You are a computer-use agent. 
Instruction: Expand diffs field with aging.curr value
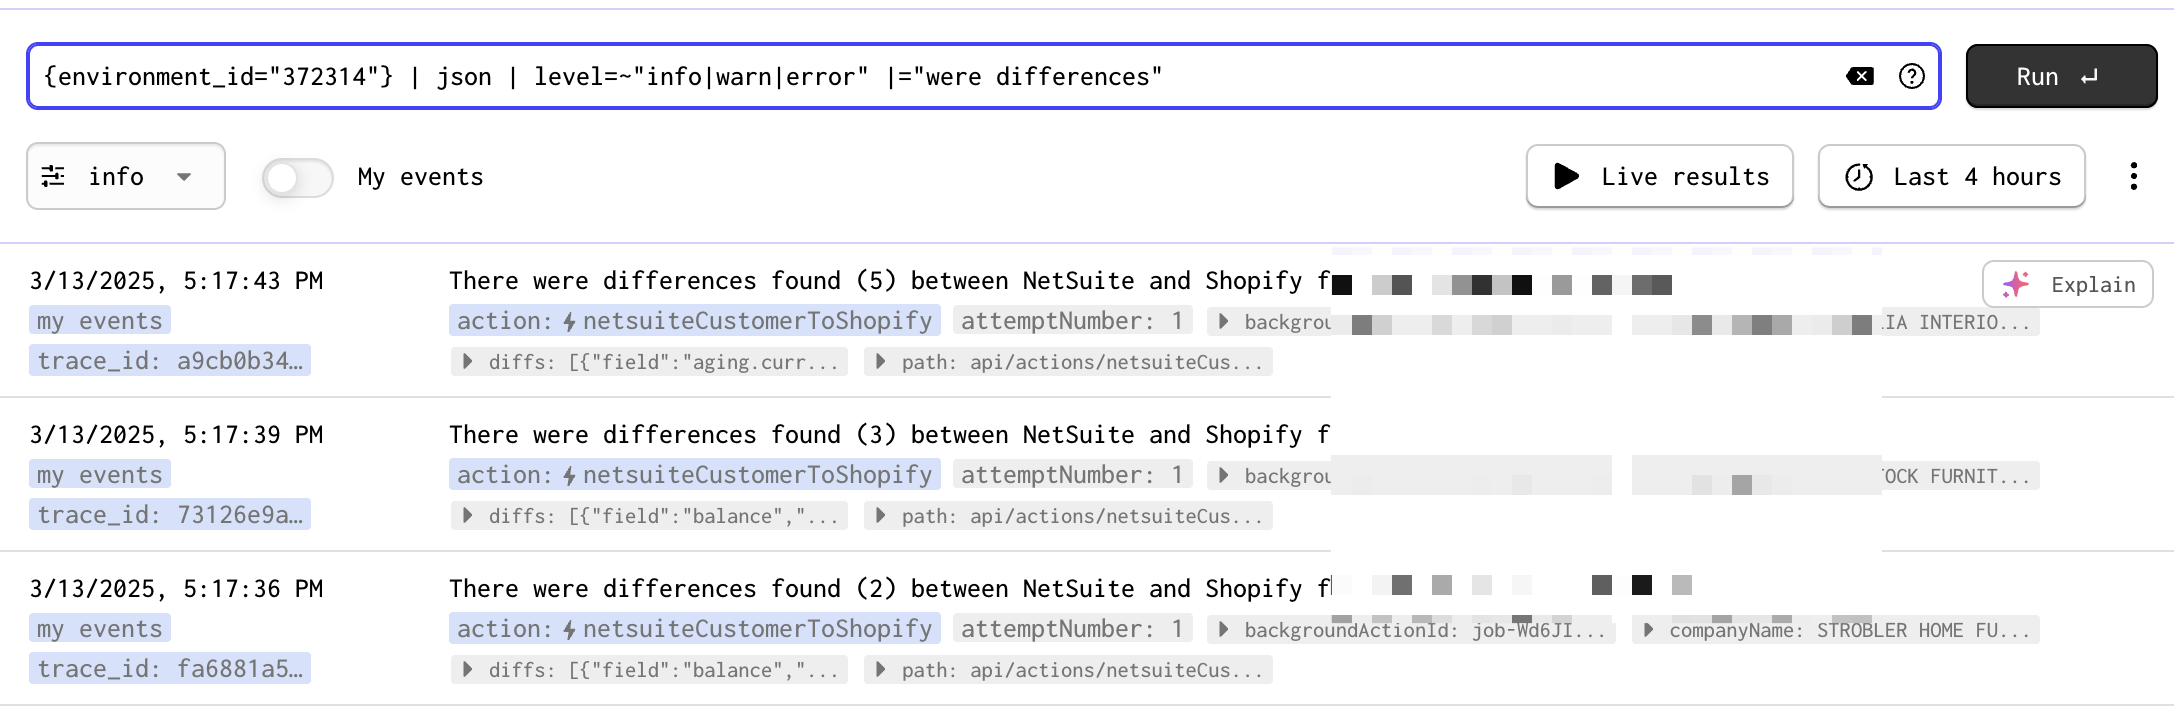pyautogui.click(x=648, y=362)
